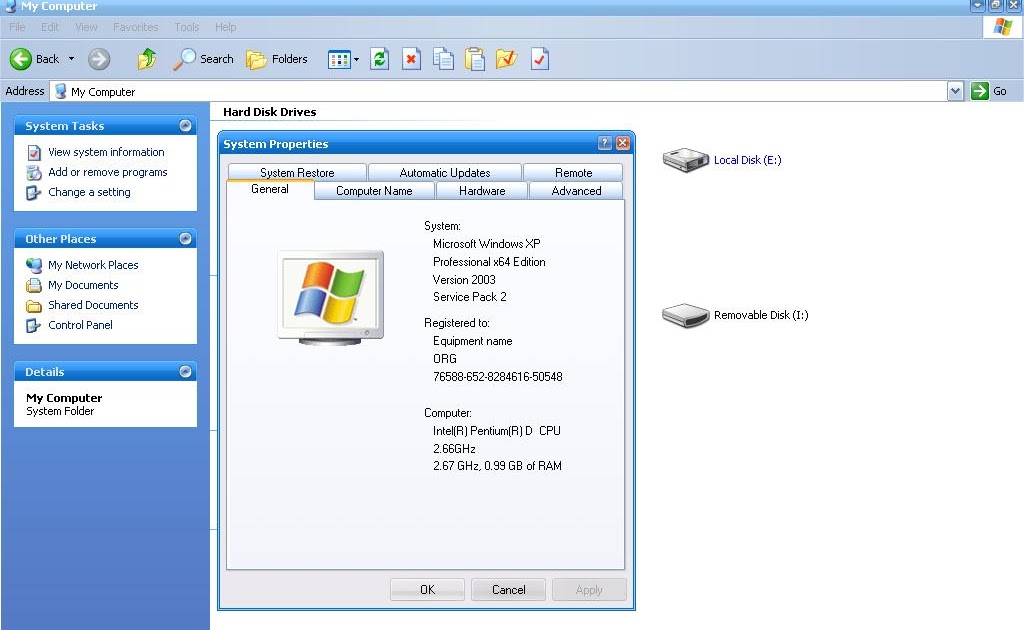This screenshot has height=630, width=1024.
Task: Click the product ID 76588-652-8284616-50548
Action: click(498, 377)
